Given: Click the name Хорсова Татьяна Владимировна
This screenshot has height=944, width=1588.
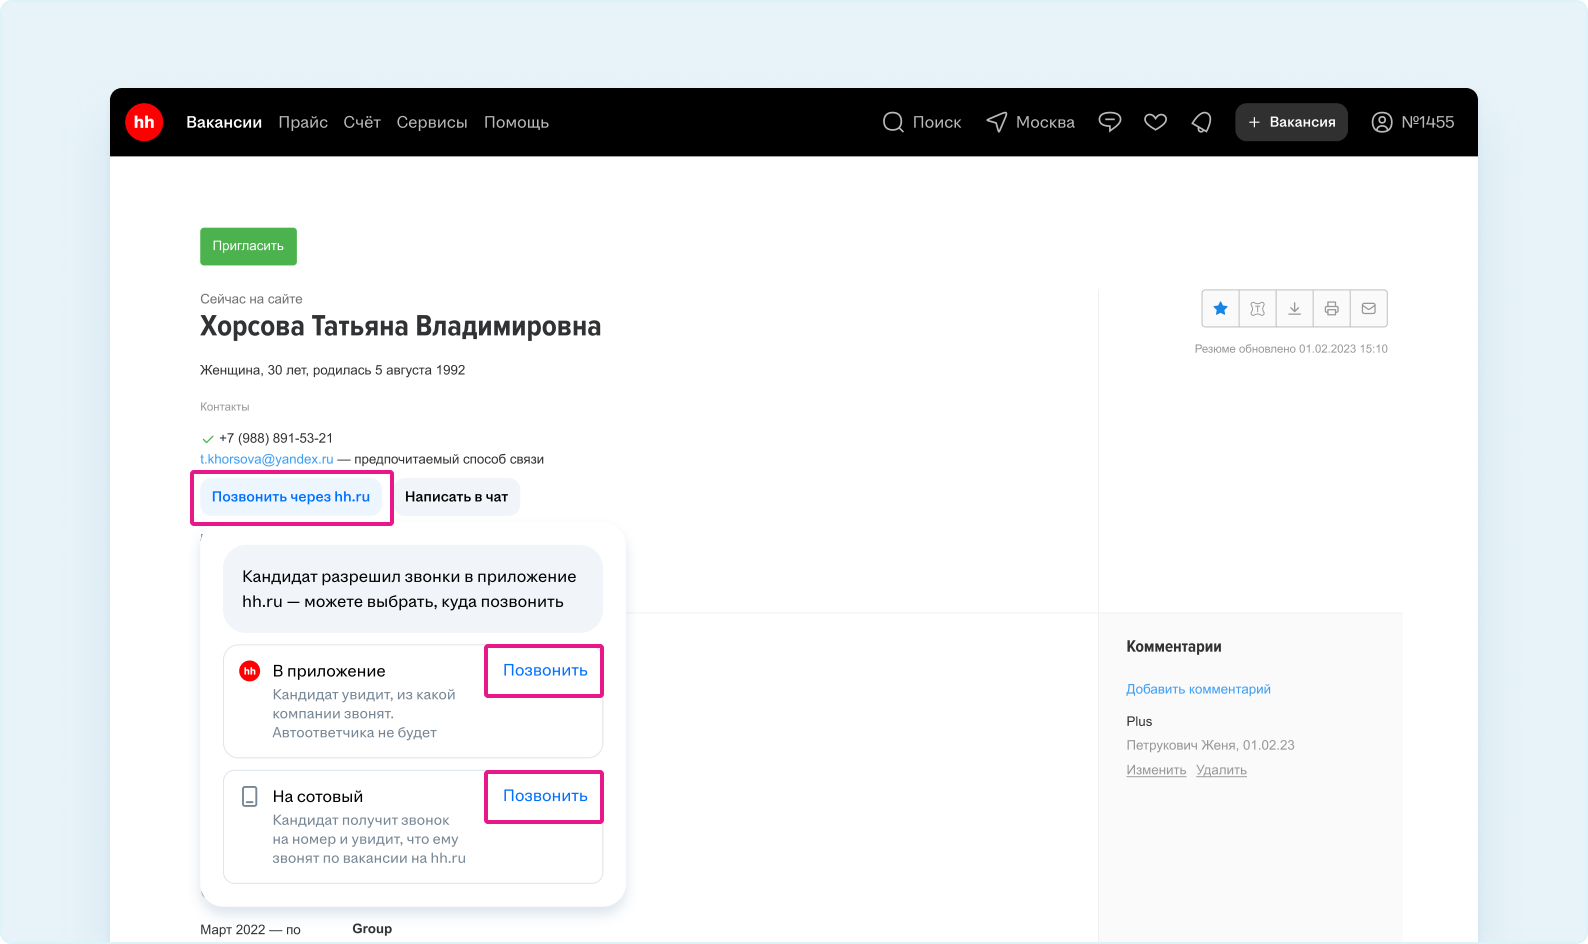Looking at the screenshot, I should point(400,327).
